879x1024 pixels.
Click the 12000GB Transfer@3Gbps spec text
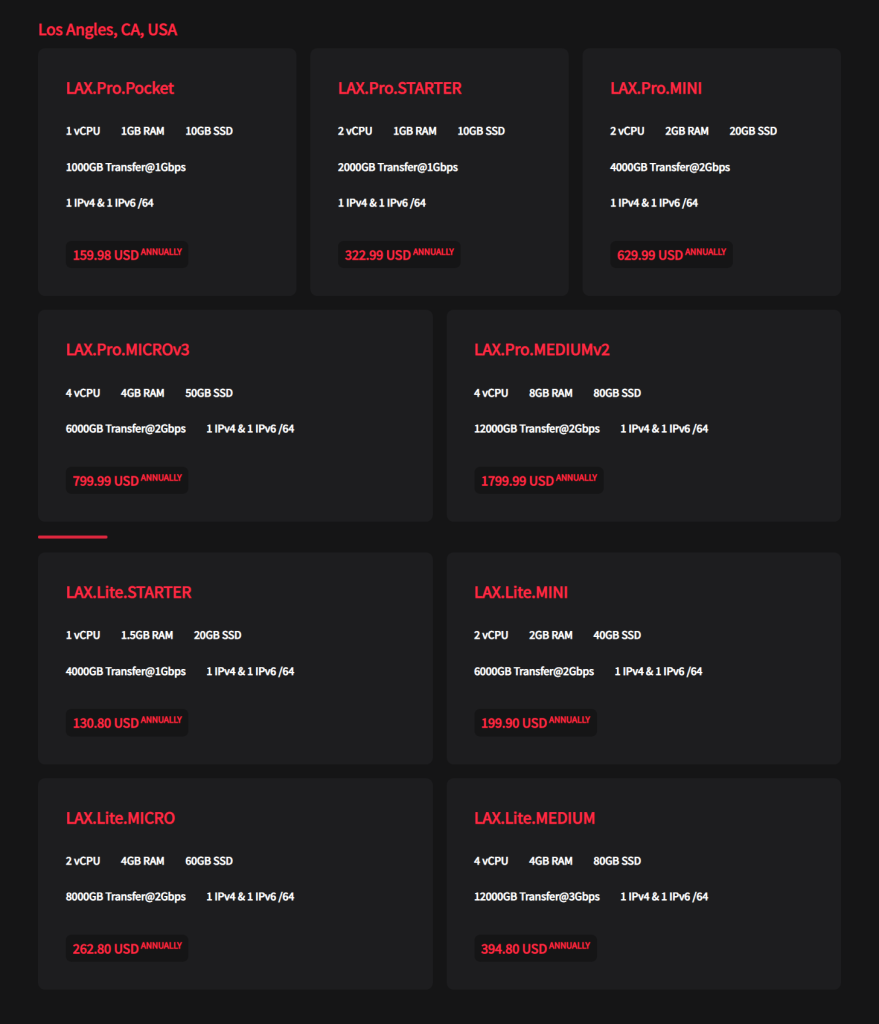(537, 897)
